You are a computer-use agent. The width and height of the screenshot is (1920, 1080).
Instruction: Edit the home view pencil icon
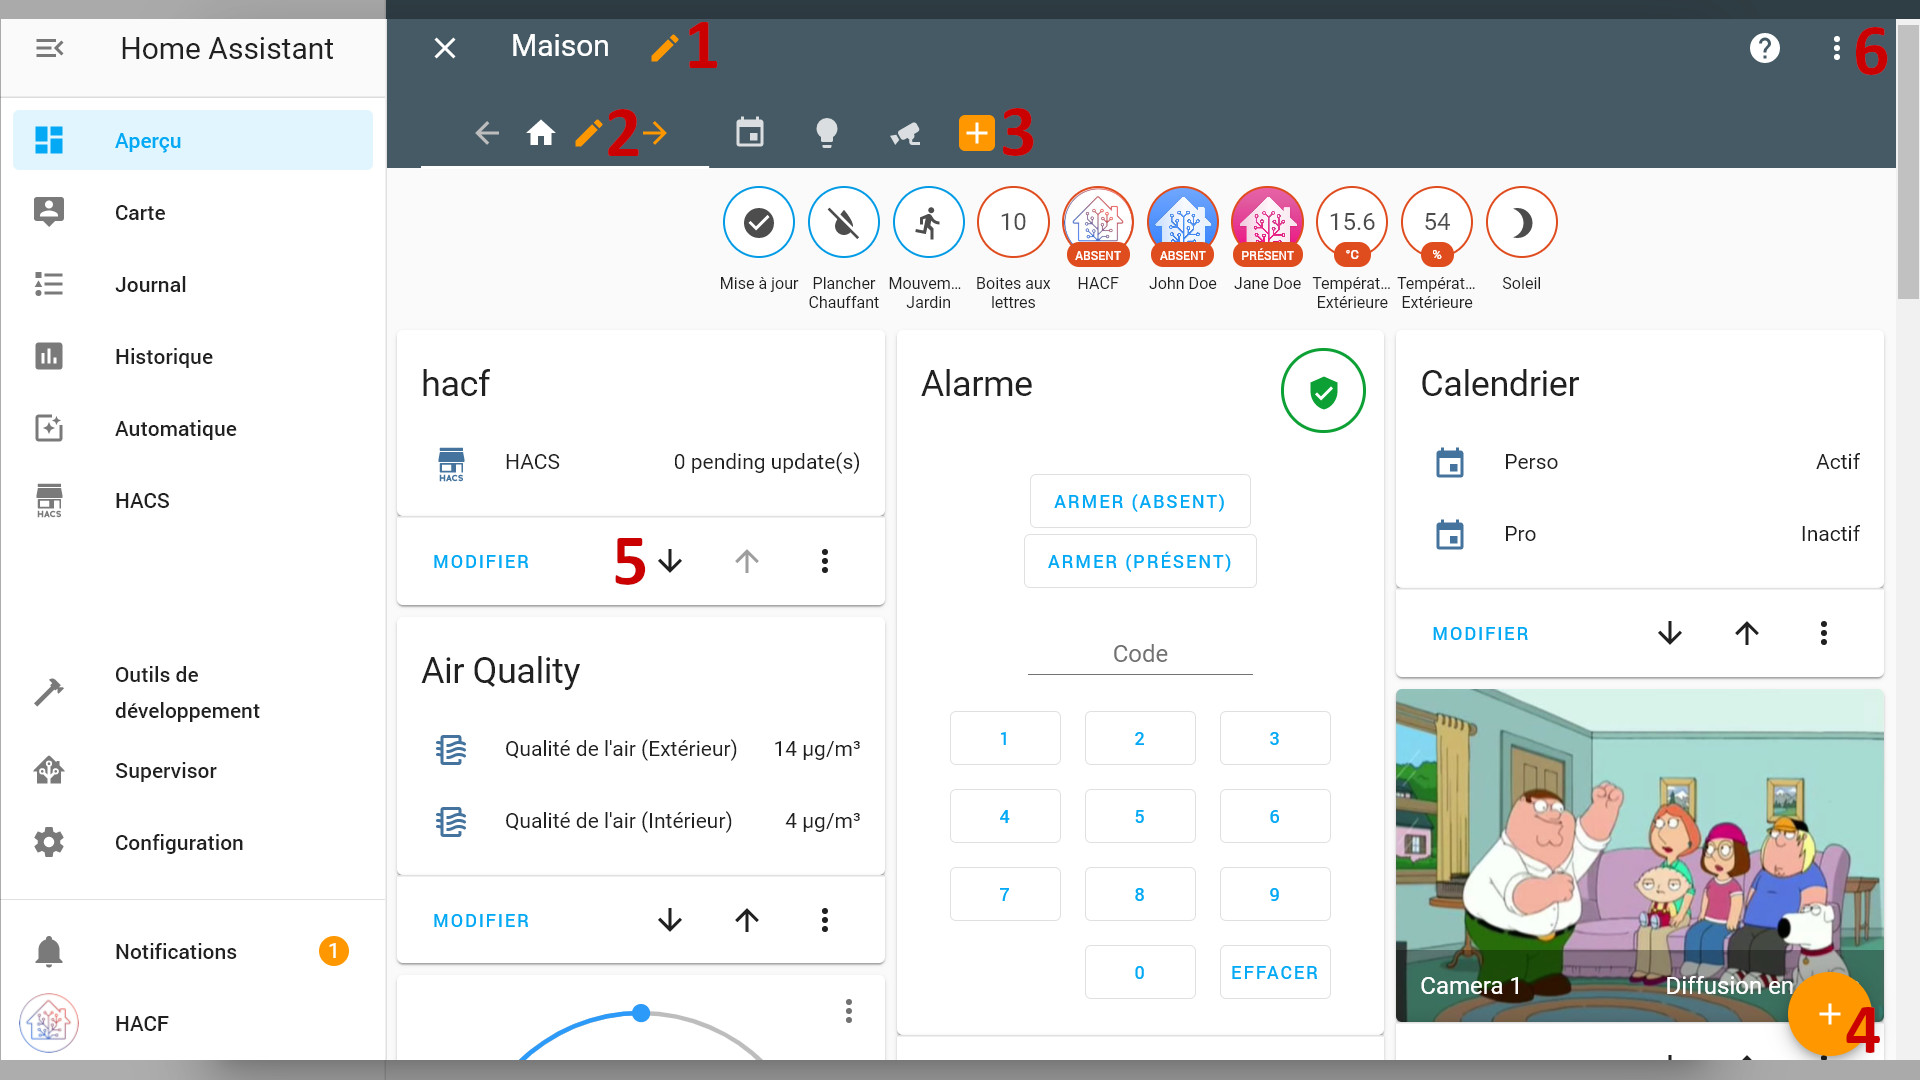point(589,133)
